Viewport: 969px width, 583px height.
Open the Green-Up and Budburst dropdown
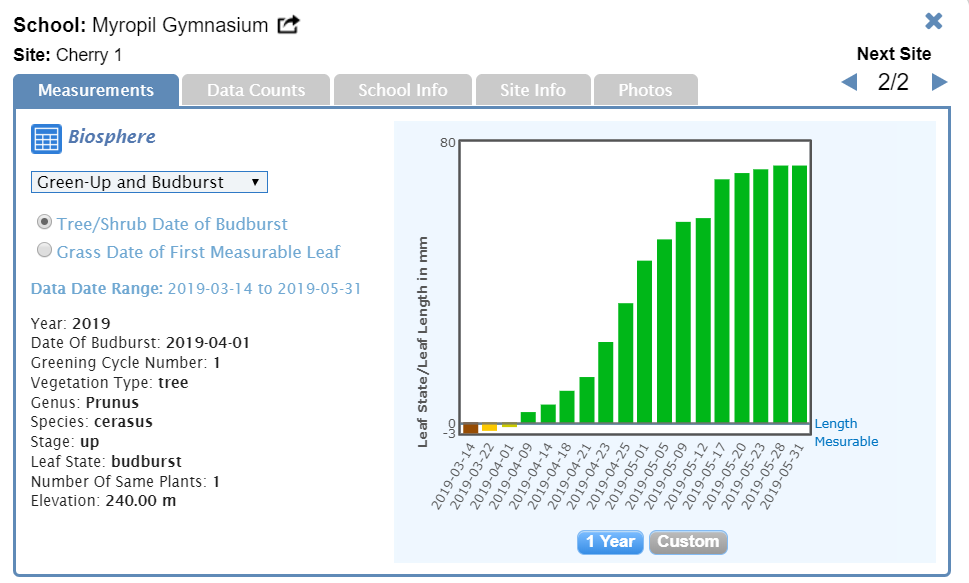[x=149, y=182]
